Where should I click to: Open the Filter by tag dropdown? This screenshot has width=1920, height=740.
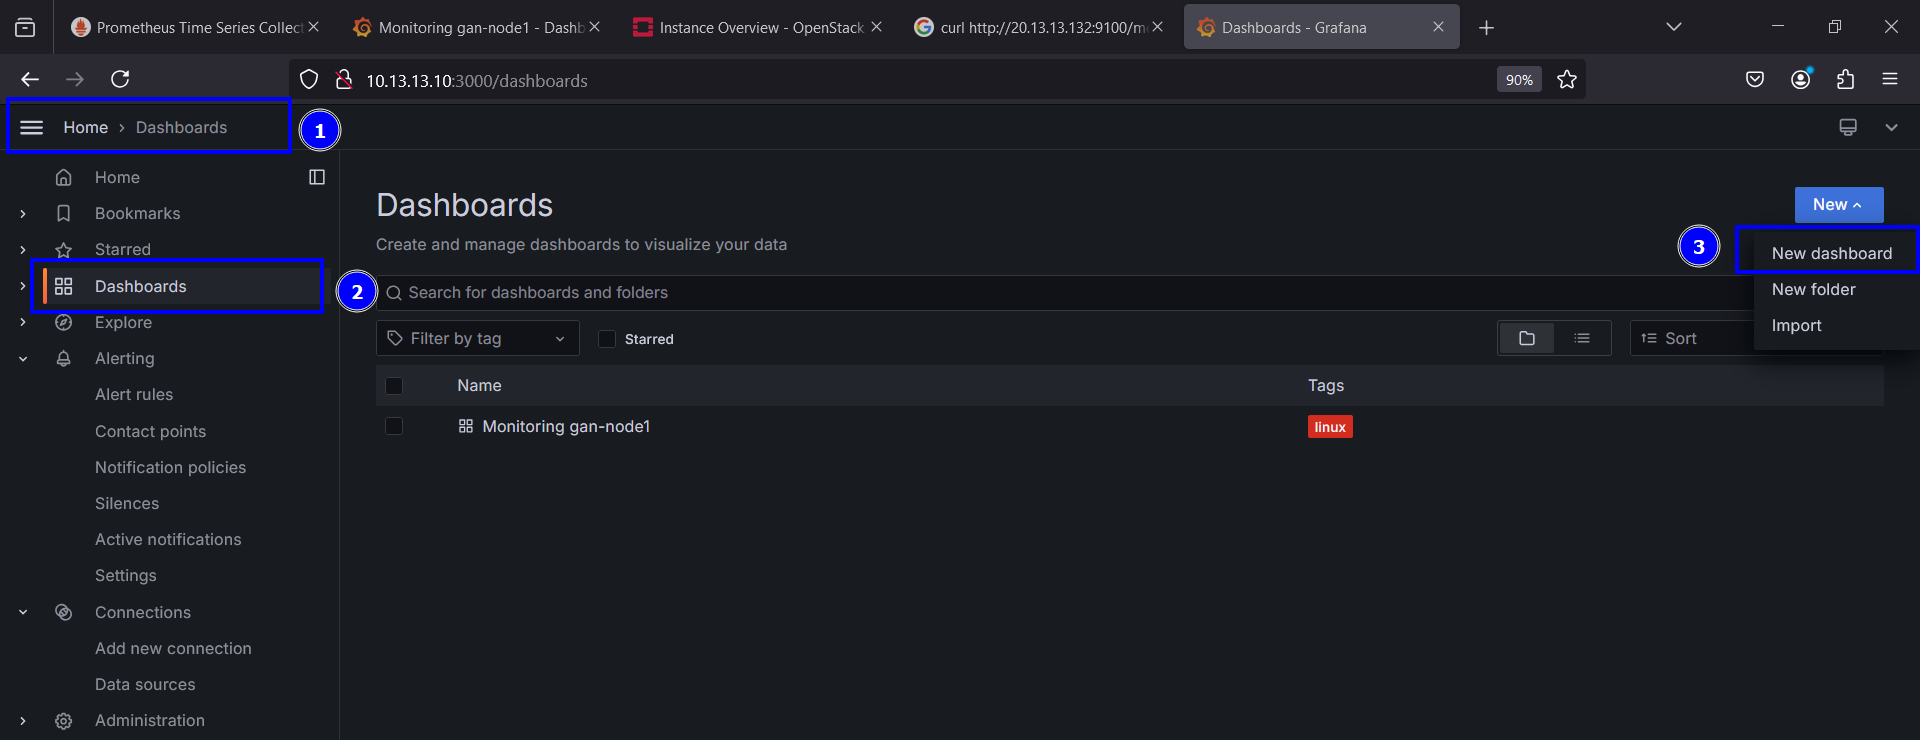point(478,339)
